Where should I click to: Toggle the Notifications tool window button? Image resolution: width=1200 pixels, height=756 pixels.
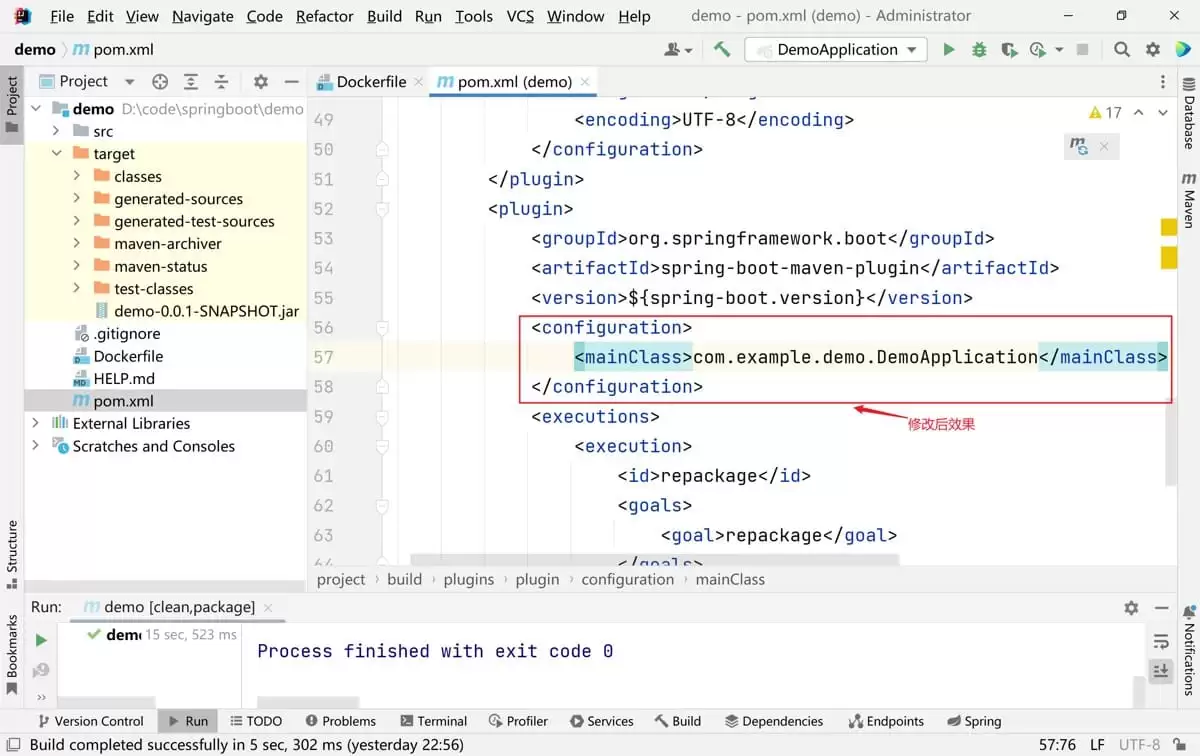[x=1189, y=650]
